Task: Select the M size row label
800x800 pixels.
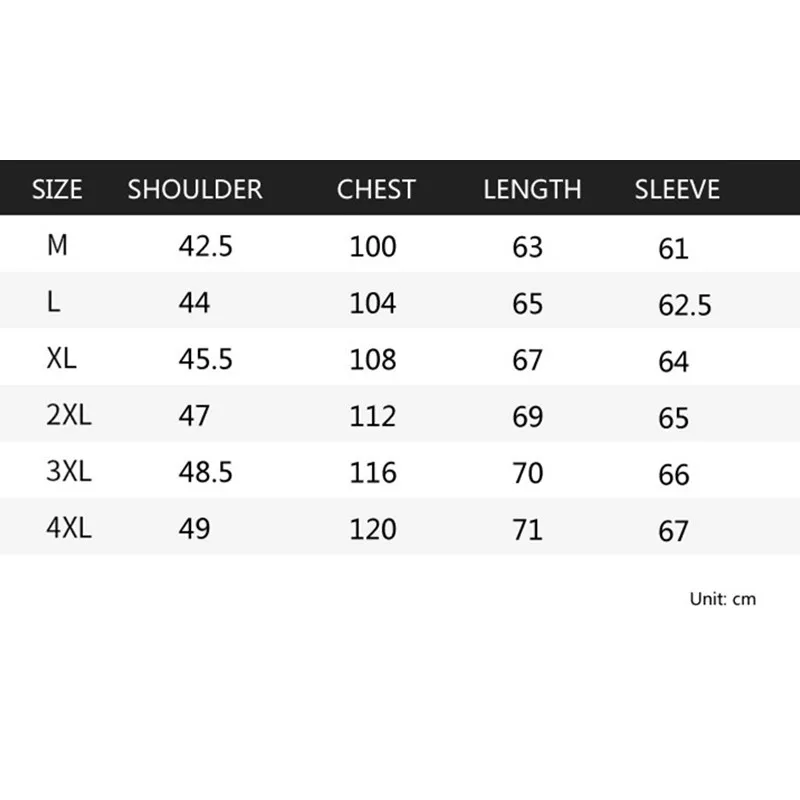Action: click(57, 245)
